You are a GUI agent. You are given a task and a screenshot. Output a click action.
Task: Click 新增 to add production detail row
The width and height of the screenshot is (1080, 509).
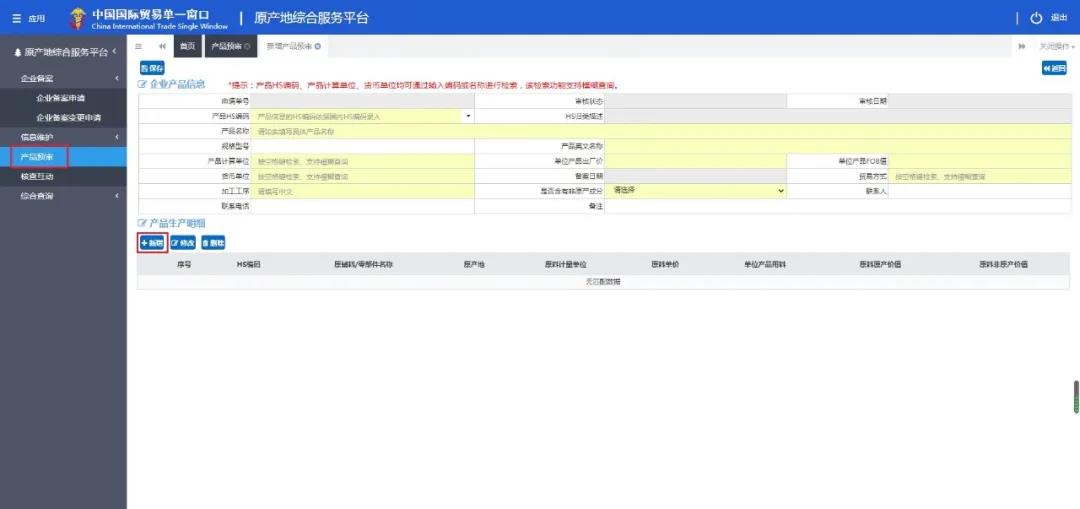[x=152, y=243]
